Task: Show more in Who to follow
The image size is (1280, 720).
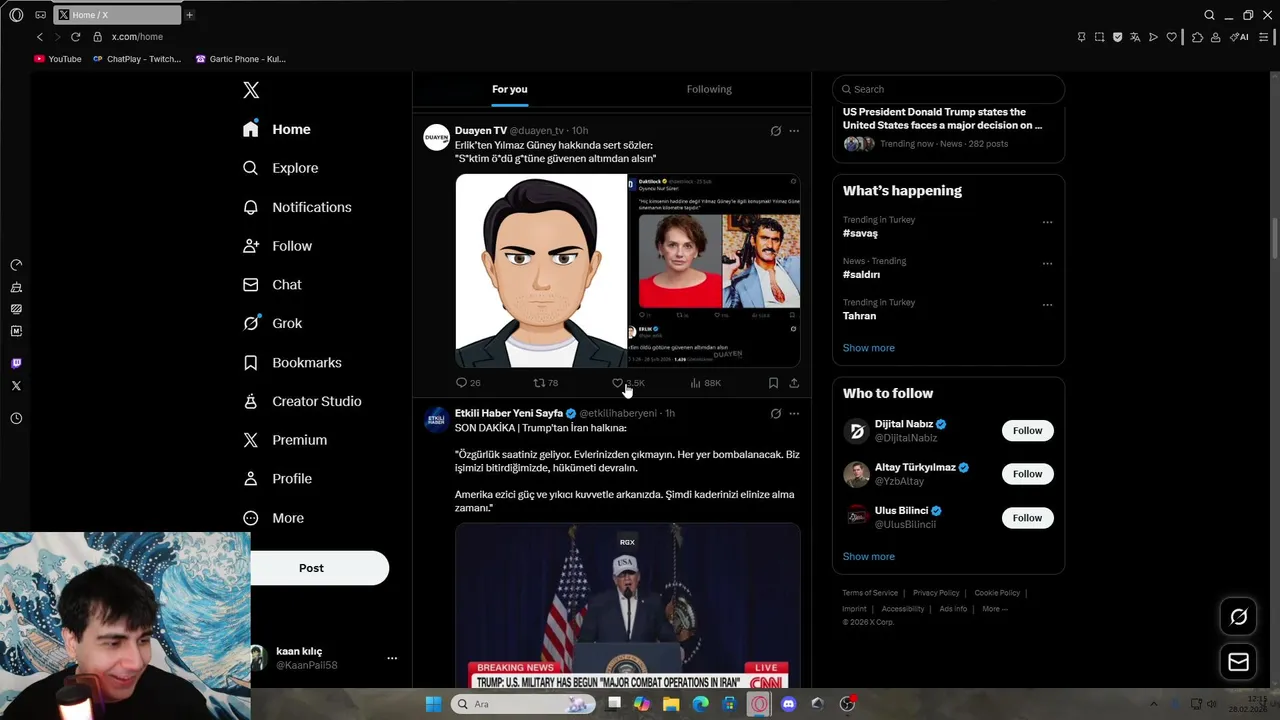Action: pos(868,557)
